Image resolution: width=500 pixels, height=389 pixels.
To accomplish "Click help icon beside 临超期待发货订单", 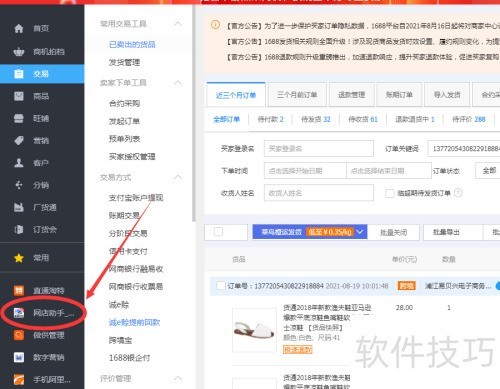I will (x=458, y=193).
